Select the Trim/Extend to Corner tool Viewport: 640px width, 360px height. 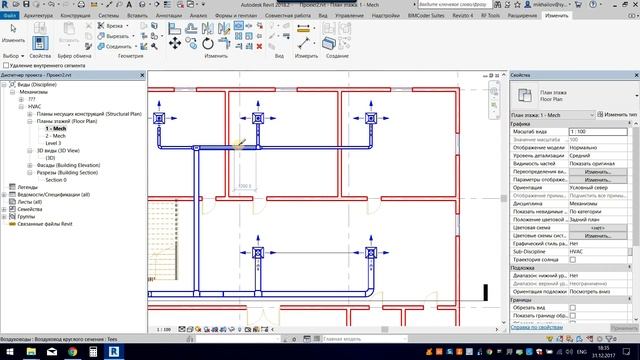(224, 43)
